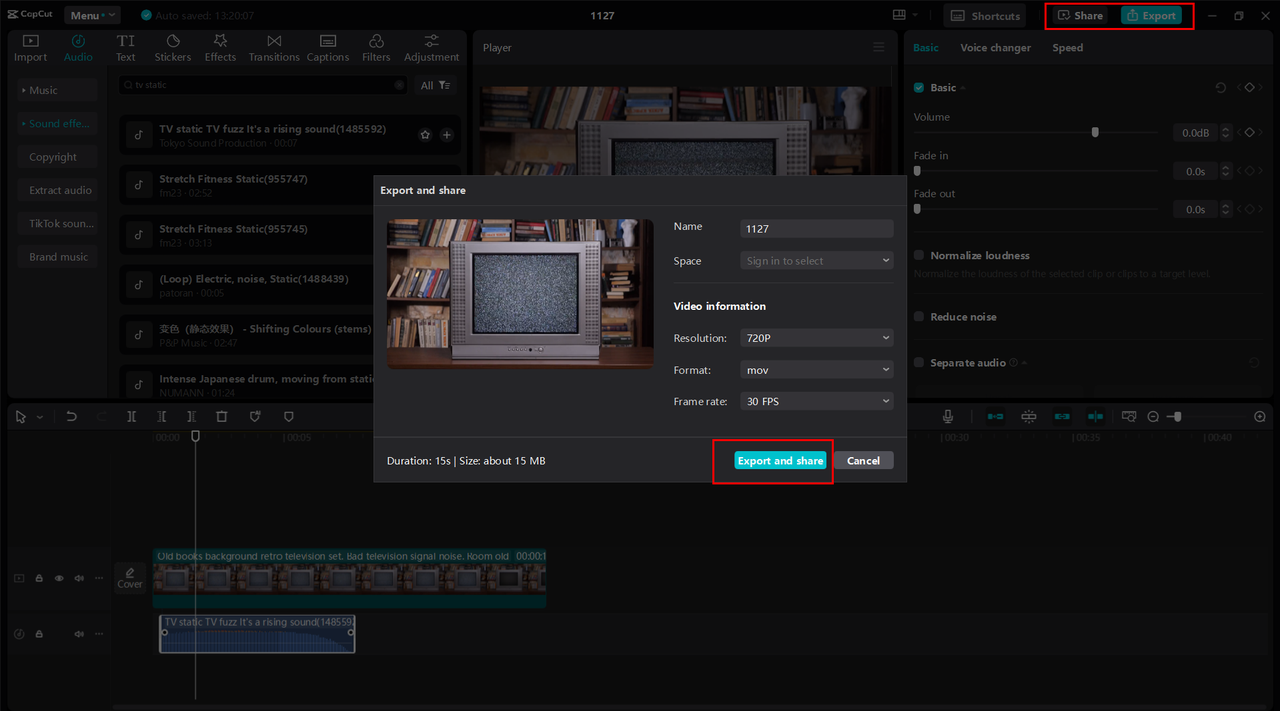The width and height of the screenshot is (1280, 711).
Task: Click the microphone record voiceover icon
Action: [948, 416]
